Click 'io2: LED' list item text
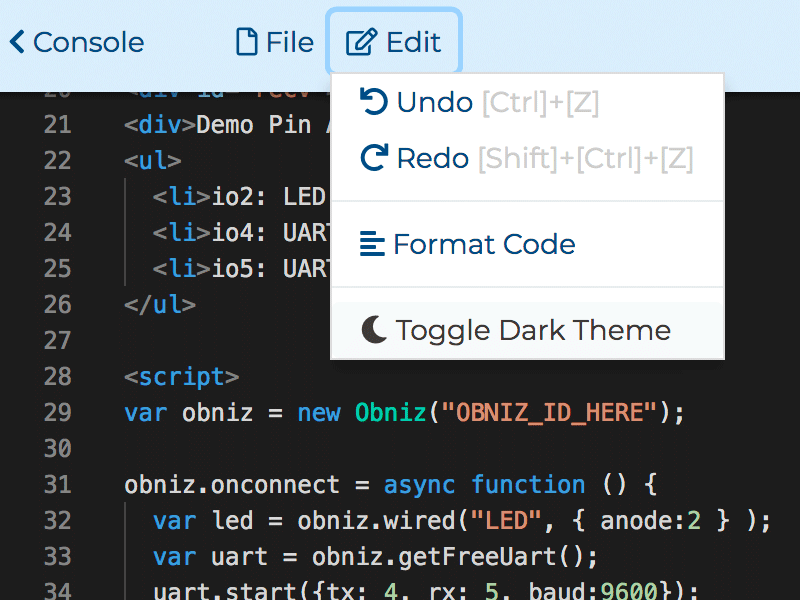This screenshot has width=800, height=600. click(268, 197)
